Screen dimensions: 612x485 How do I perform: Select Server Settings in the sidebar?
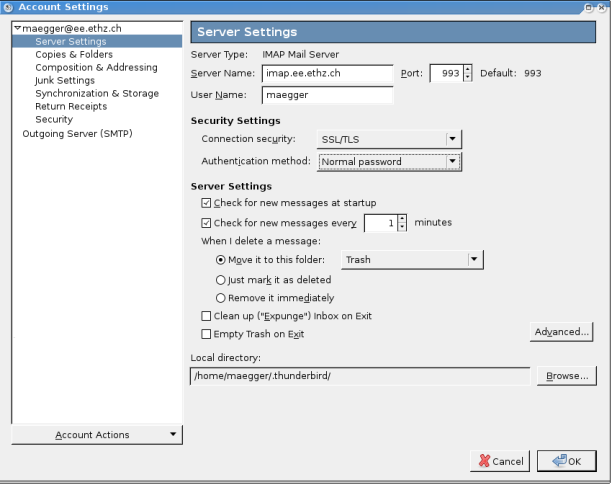click(x=71, y=41)
